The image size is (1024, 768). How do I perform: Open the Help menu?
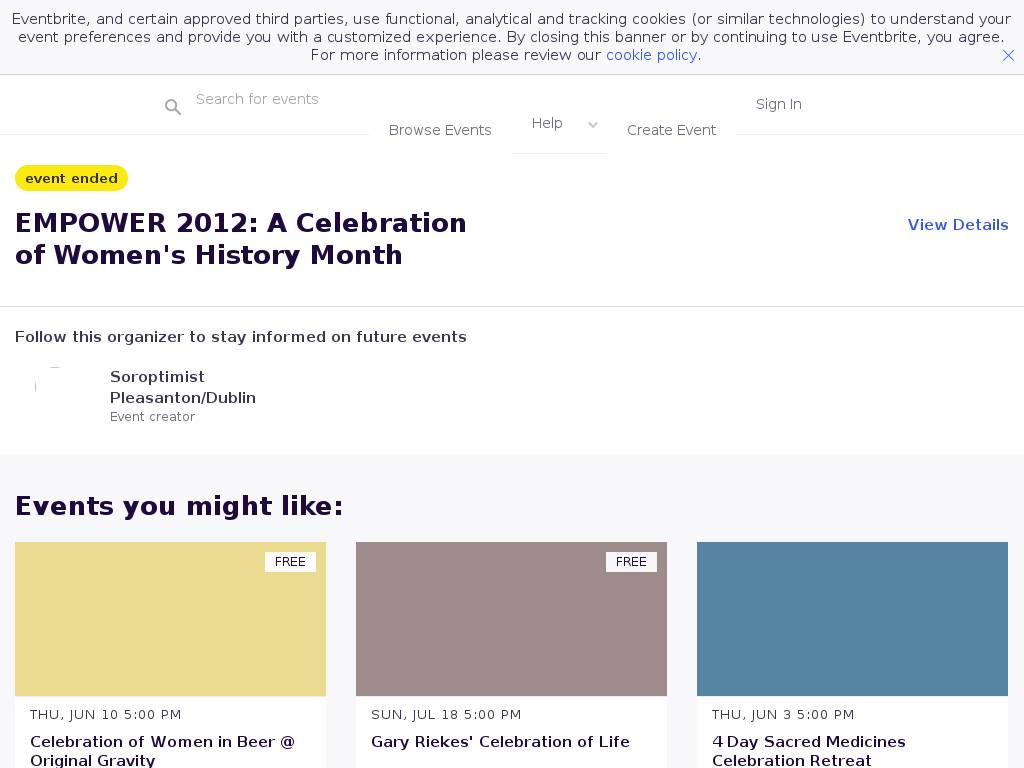(547, 123)
